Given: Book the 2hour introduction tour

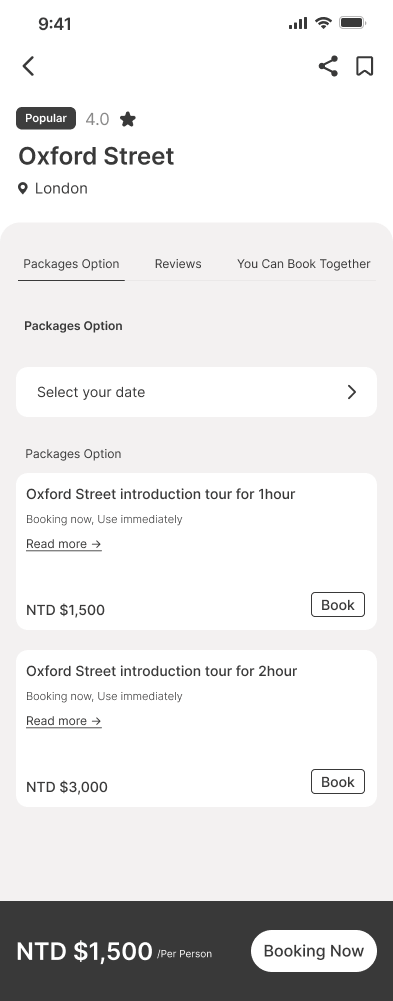Looking at the screenshot, I should pyautogui.click(x=337, y=781).
